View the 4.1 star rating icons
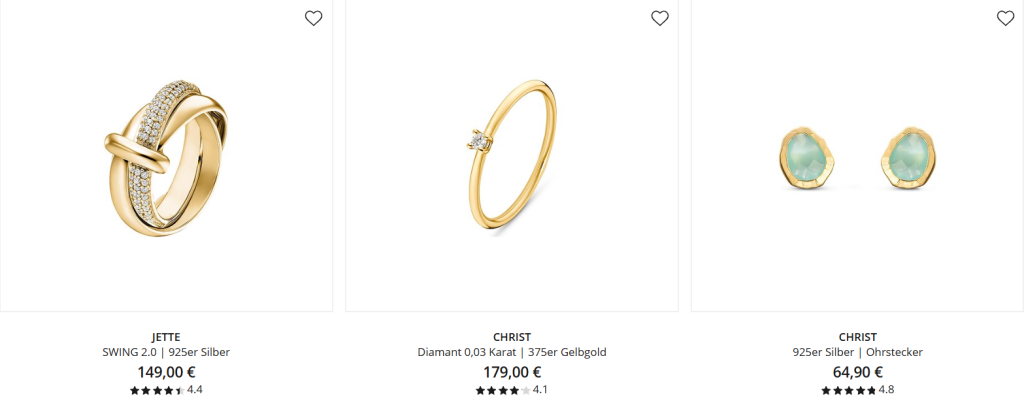The image size is (1024, 403). 503,391
